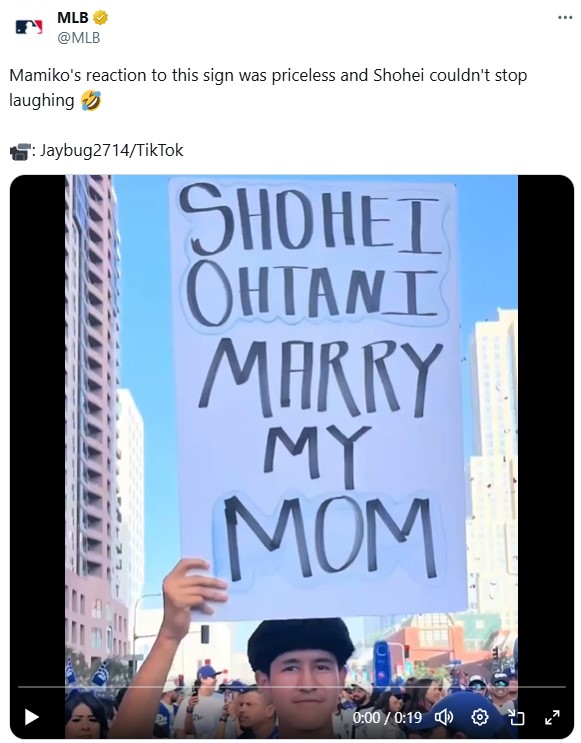Image resolution: width=581 pixels, height=743 pixels.
Task: Click the 0:00 / 0:19 video timestamp
Action: click(387, 717)
